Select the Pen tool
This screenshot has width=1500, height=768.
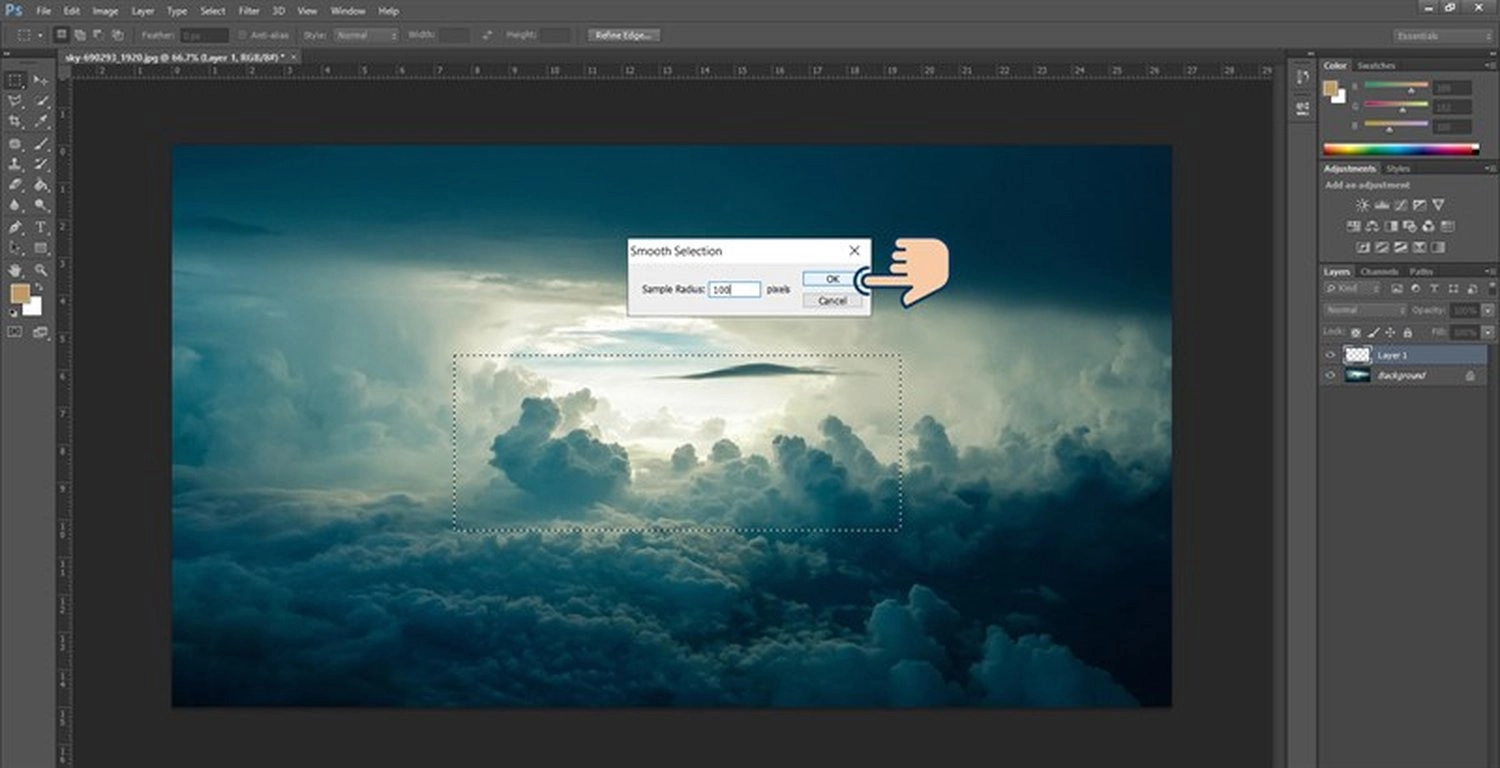click(x=15, y=226)
